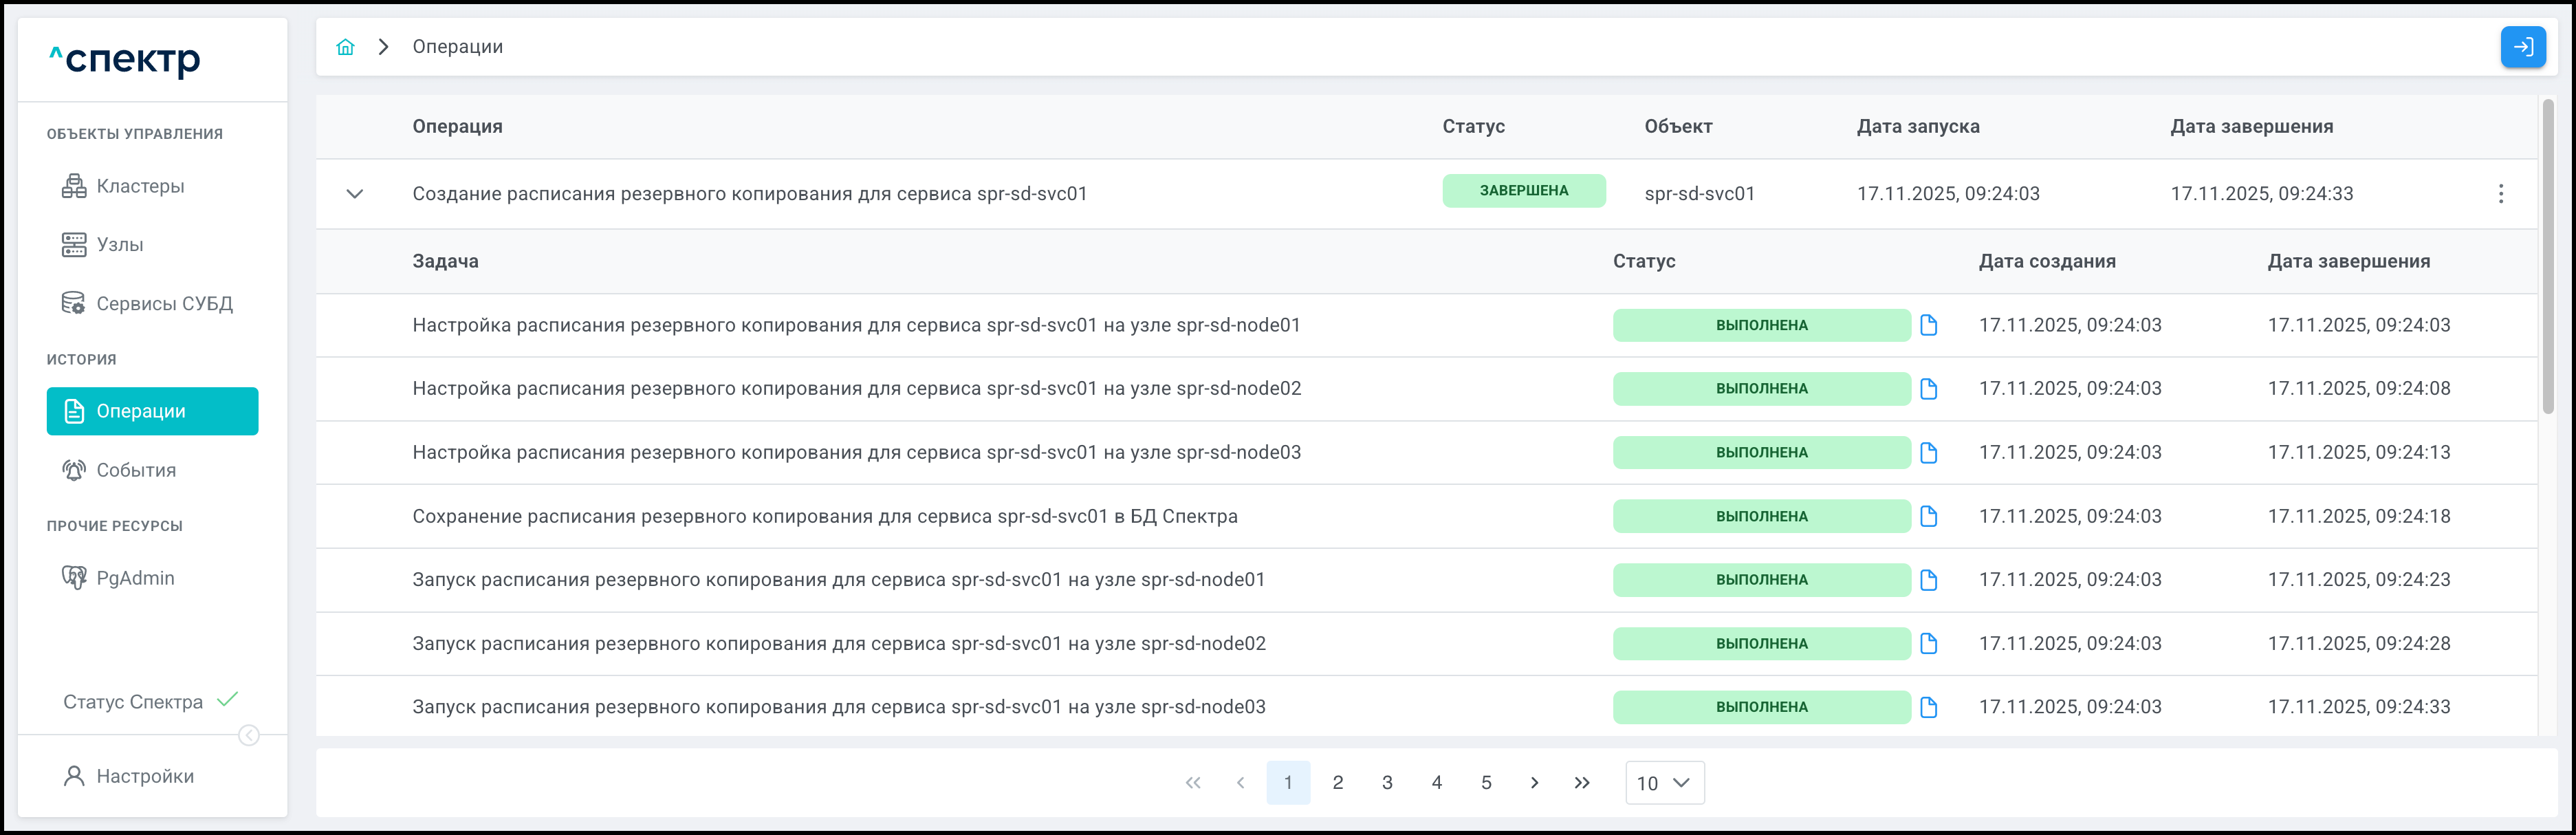Open Настройки at sidebar bottom
Image resolution: width=2576 pixels, height=835 pixels.
pos(145,776)
